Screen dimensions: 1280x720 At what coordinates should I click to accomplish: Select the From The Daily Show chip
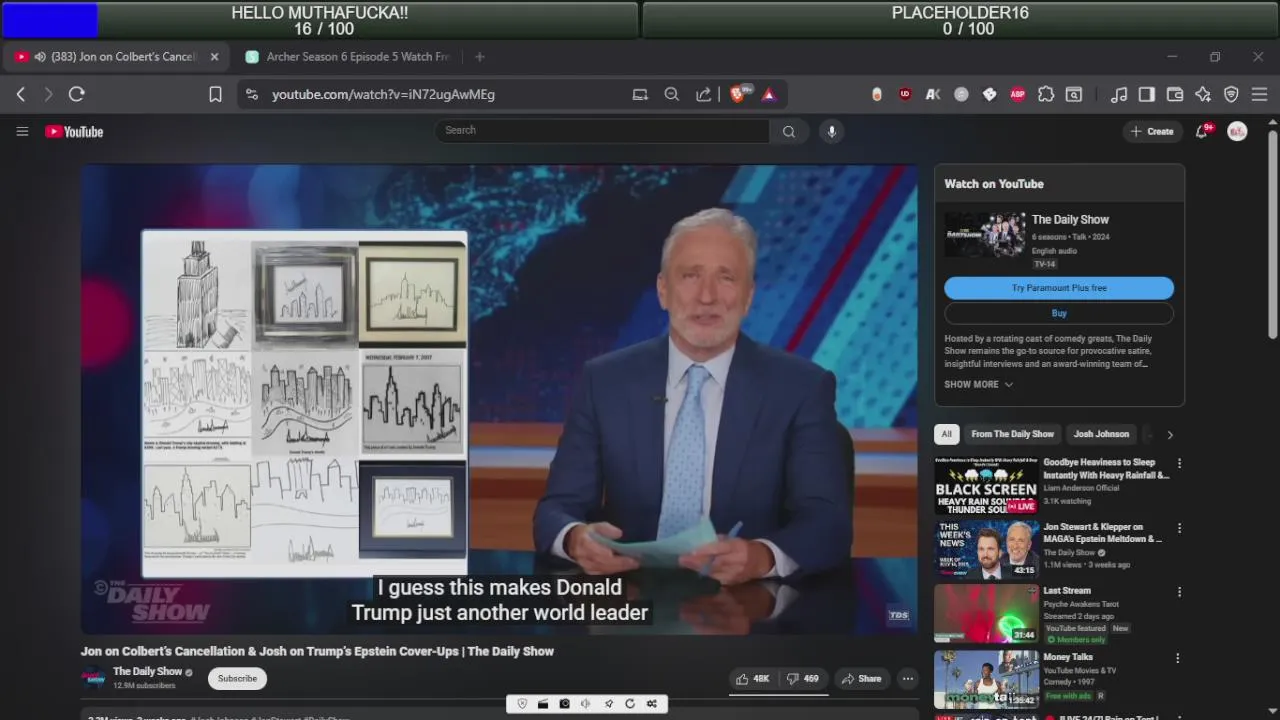click(x=1012, y=434)
